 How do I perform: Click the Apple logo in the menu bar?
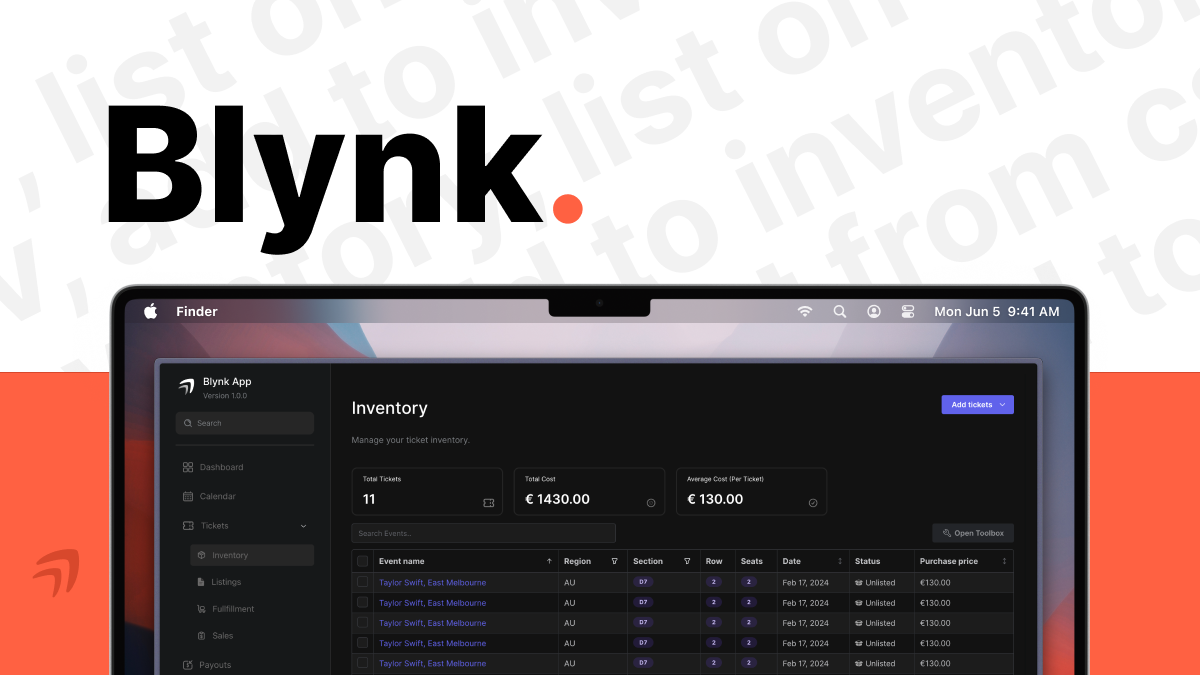[x=150, y=311]
